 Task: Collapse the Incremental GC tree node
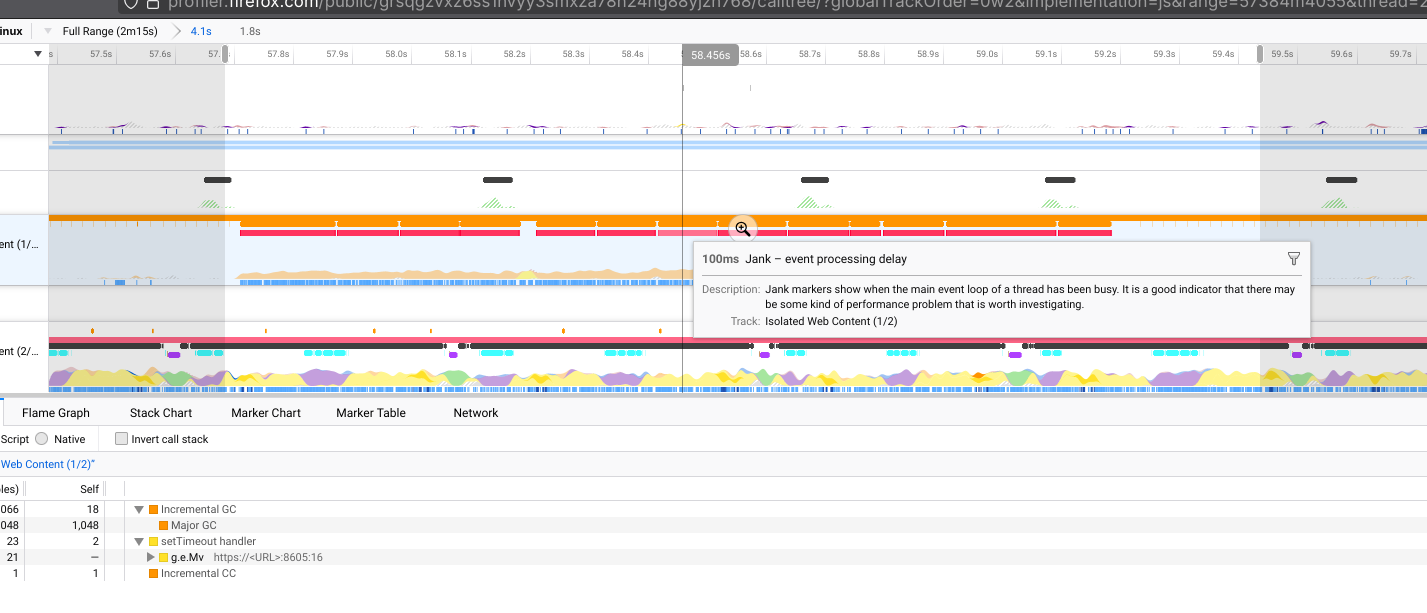pyautogui.click(x=140, y=509)
